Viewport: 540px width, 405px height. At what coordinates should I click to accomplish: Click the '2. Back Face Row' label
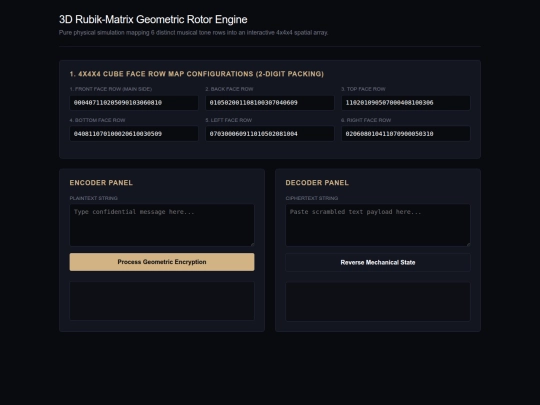(x=229, y=89)
